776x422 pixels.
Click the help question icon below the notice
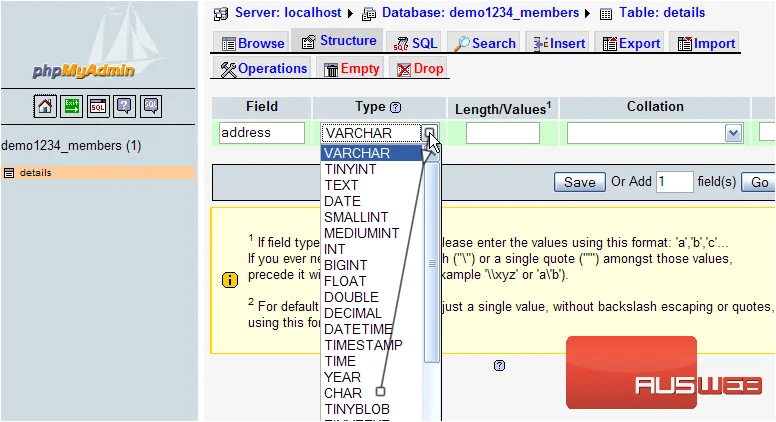coord(499,366)
